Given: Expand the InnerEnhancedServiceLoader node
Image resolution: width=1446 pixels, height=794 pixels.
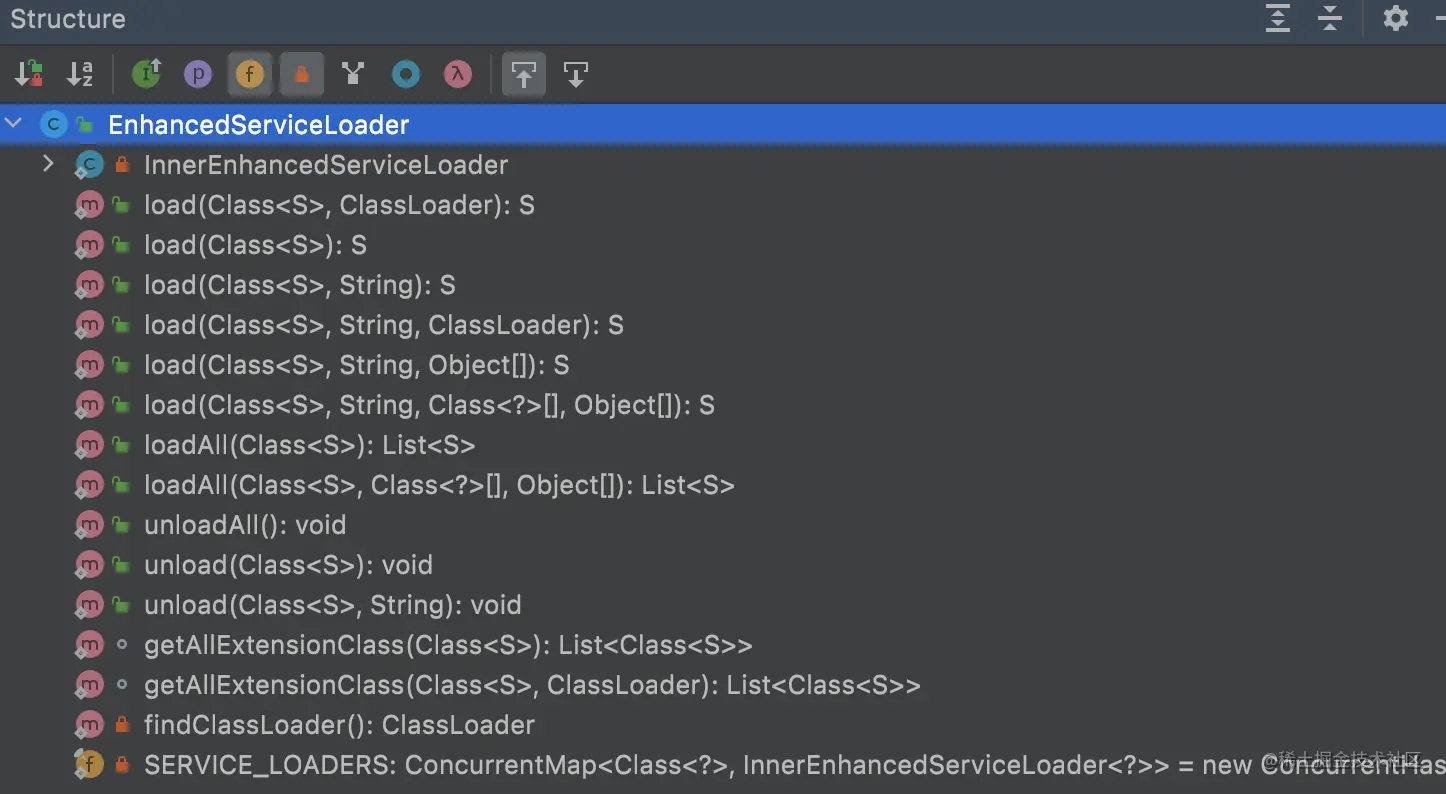Looking at the screenshot, I should click(x=47, y=164).
